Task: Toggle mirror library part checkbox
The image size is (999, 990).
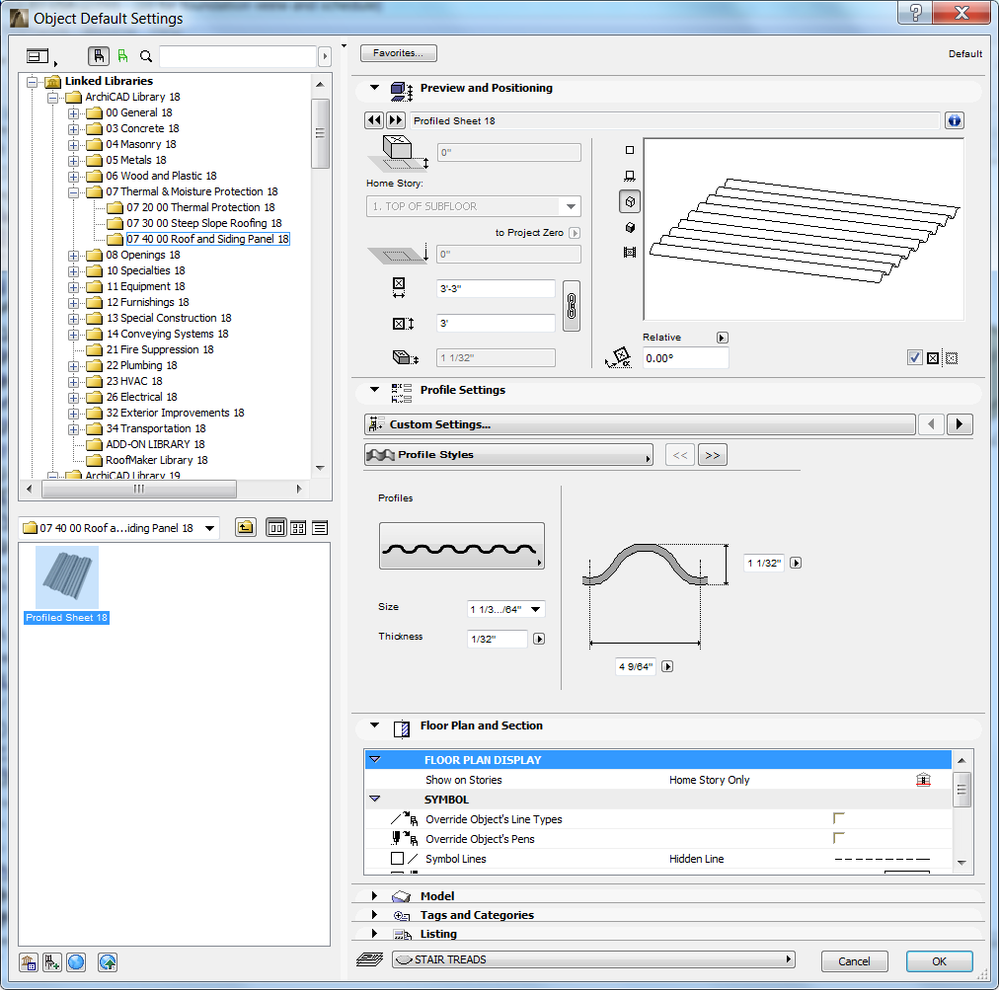Action: pyautogui.click(x=914, y=357)
